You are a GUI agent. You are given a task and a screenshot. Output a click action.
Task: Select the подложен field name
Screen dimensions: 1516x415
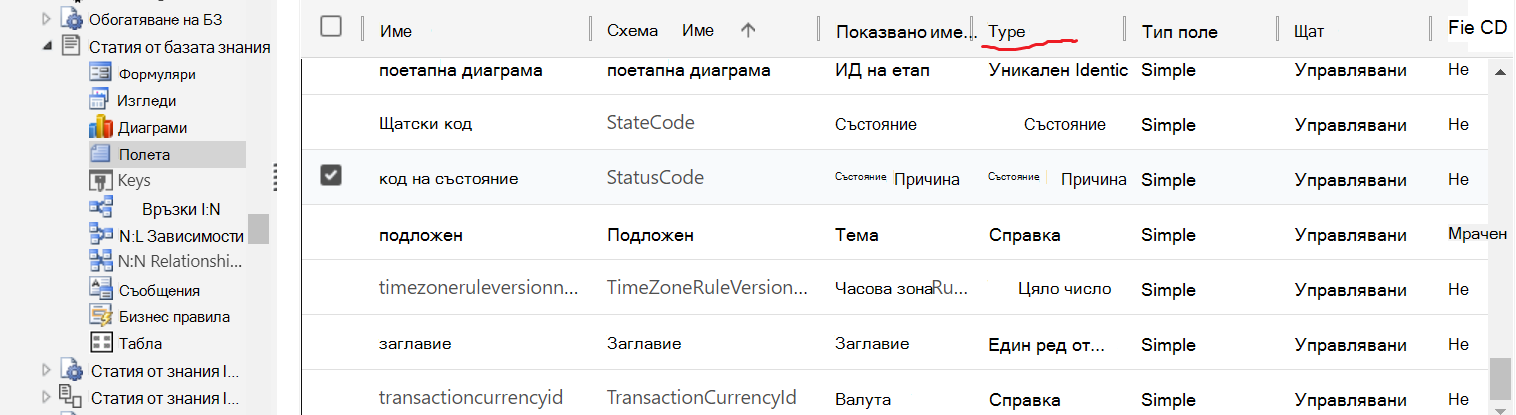420,235
